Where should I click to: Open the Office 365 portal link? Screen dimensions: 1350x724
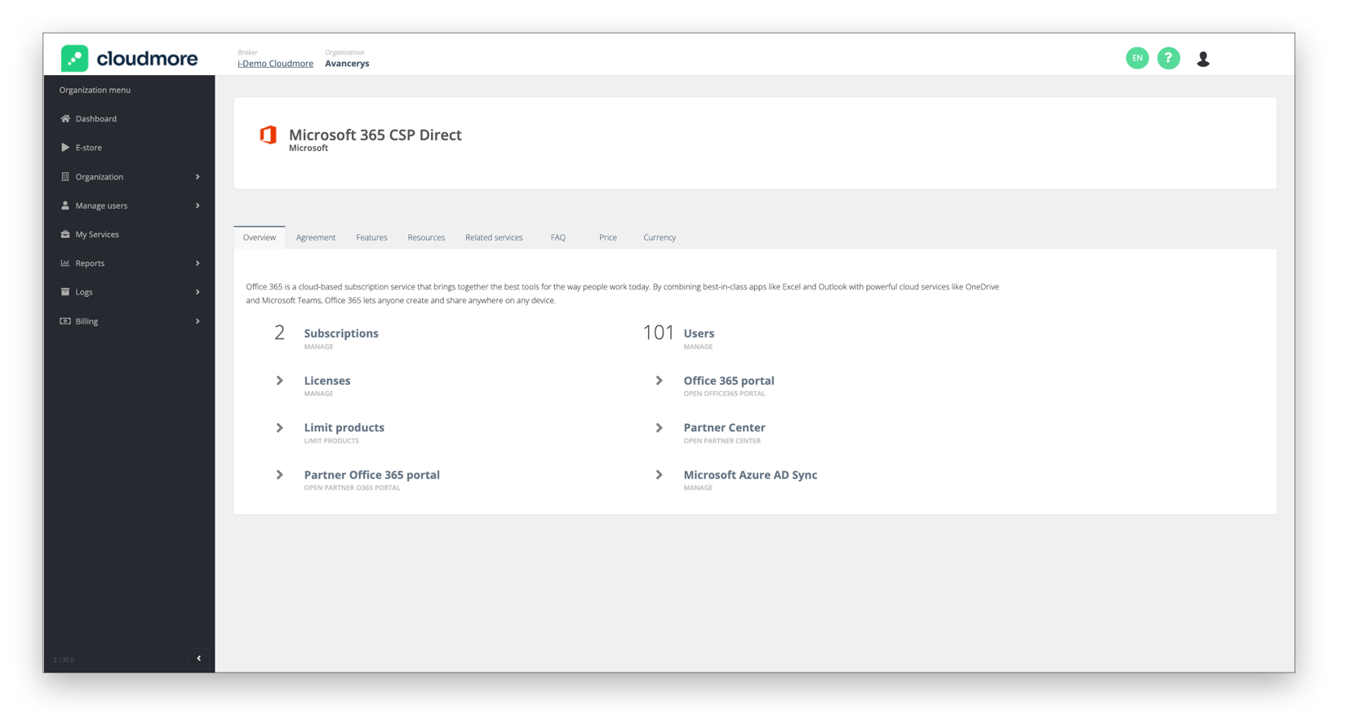[729, 381]
